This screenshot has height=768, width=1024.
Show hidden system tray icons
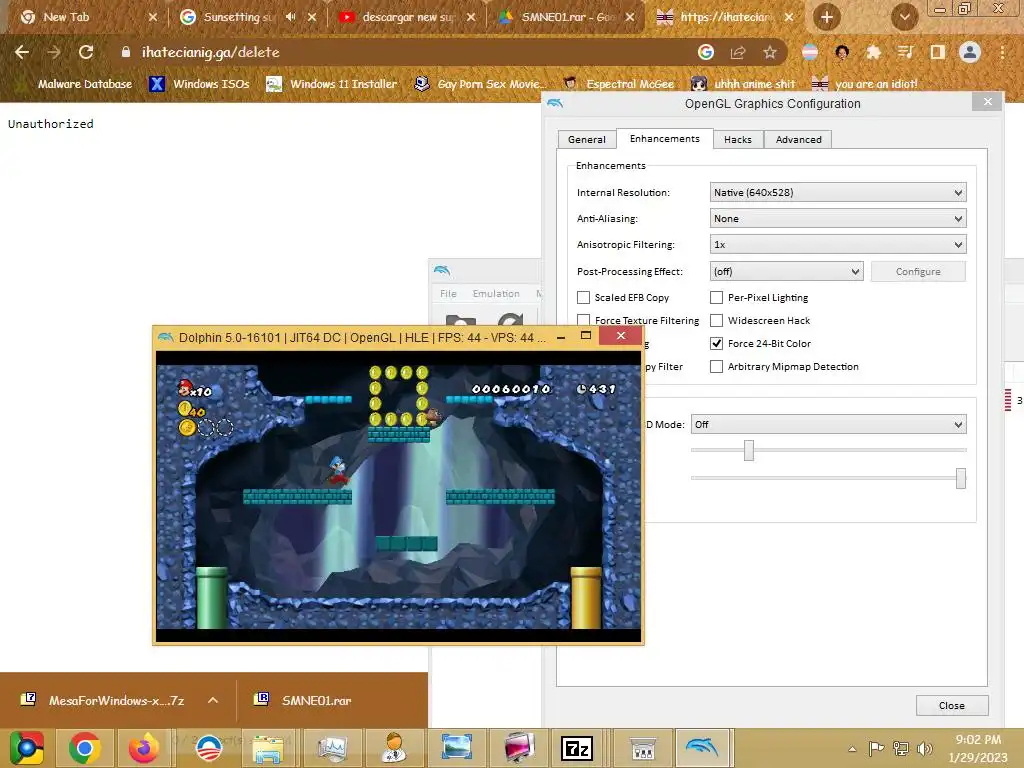[852, 749]
